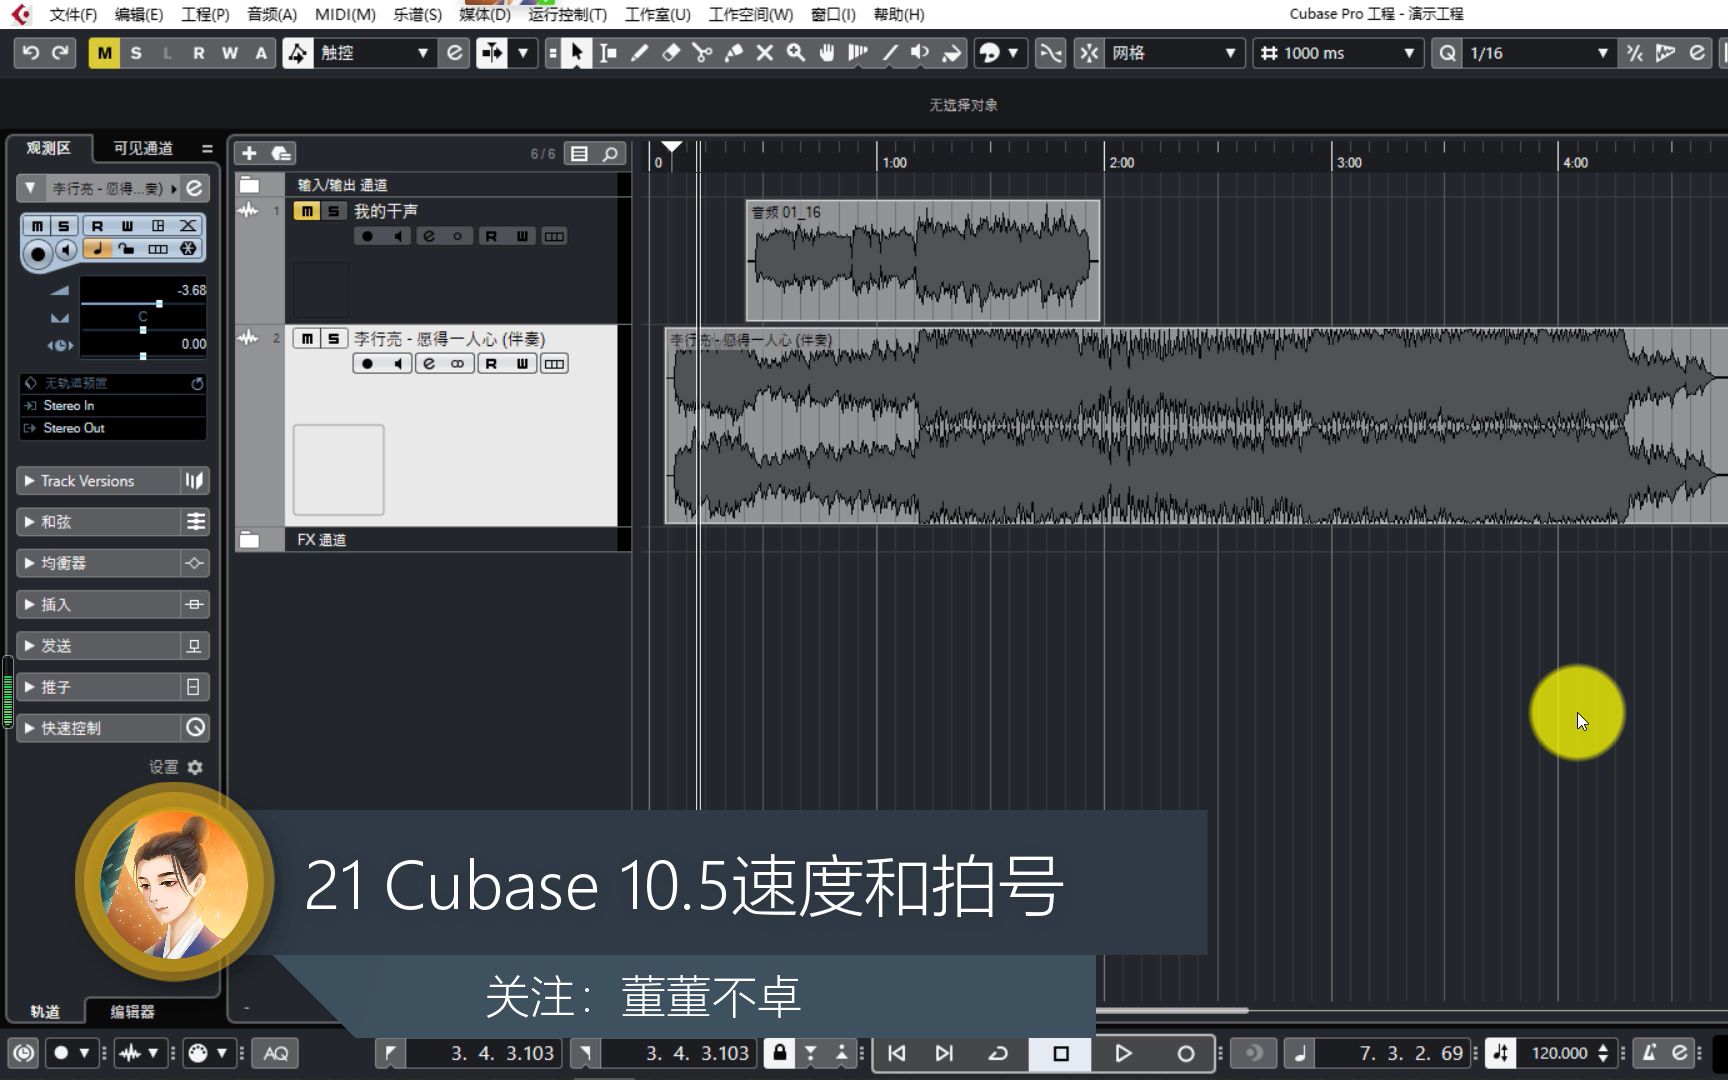Click the Redo arrow in the toolbar

click(61, 53)
